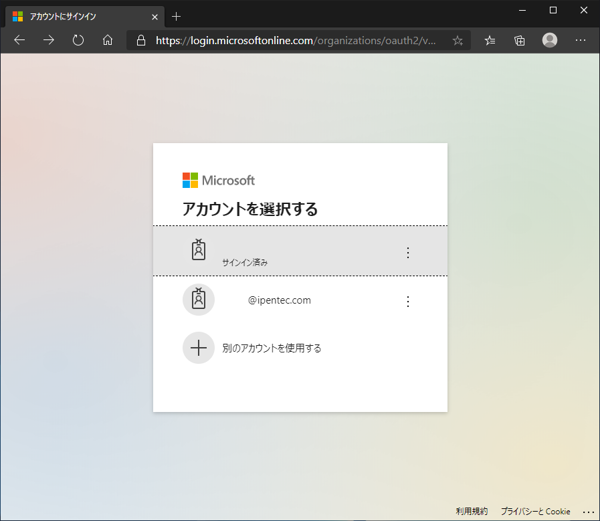Click the heading アカウントを選択する
Viewport: 600px width, 521px height.
(250, 209)
